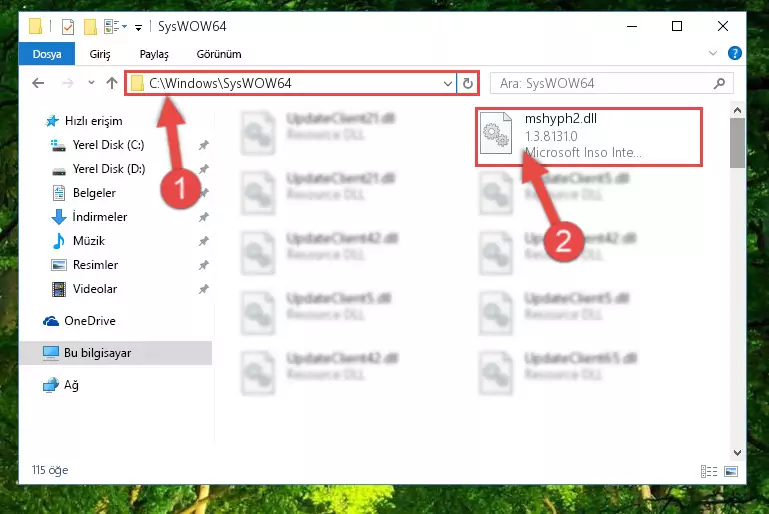769x514 pixels.
Task: Click the magnifier search icon
Action: pos(719,84)
